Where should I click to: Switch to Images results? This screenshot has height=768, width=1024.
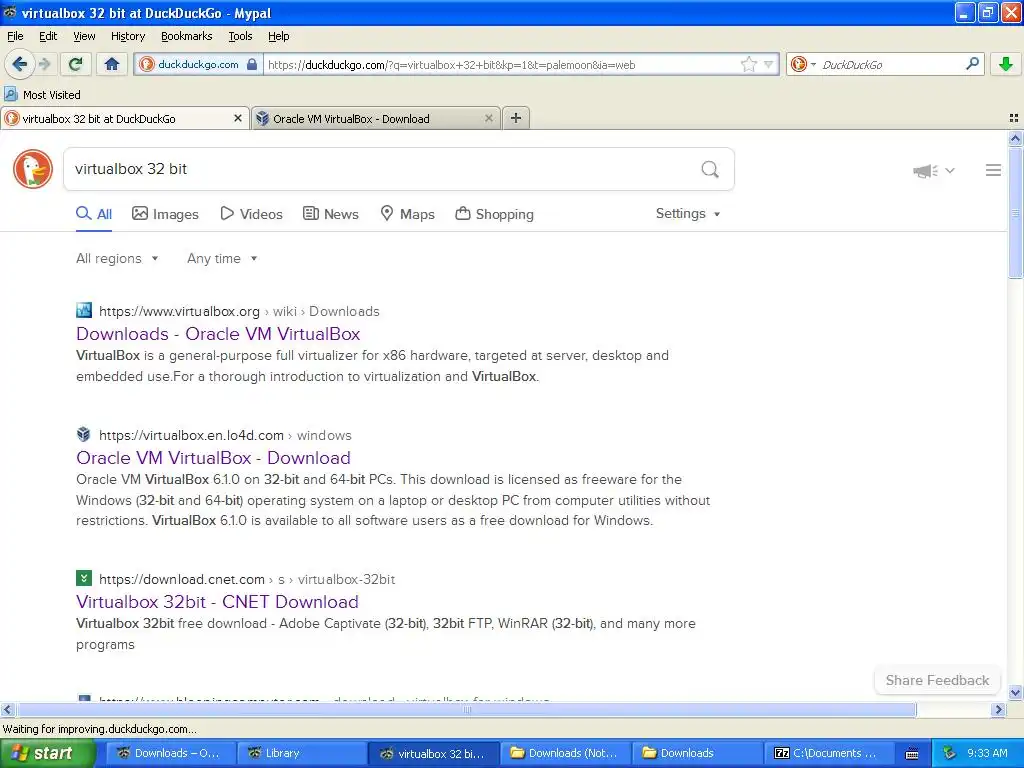(165, 214)
